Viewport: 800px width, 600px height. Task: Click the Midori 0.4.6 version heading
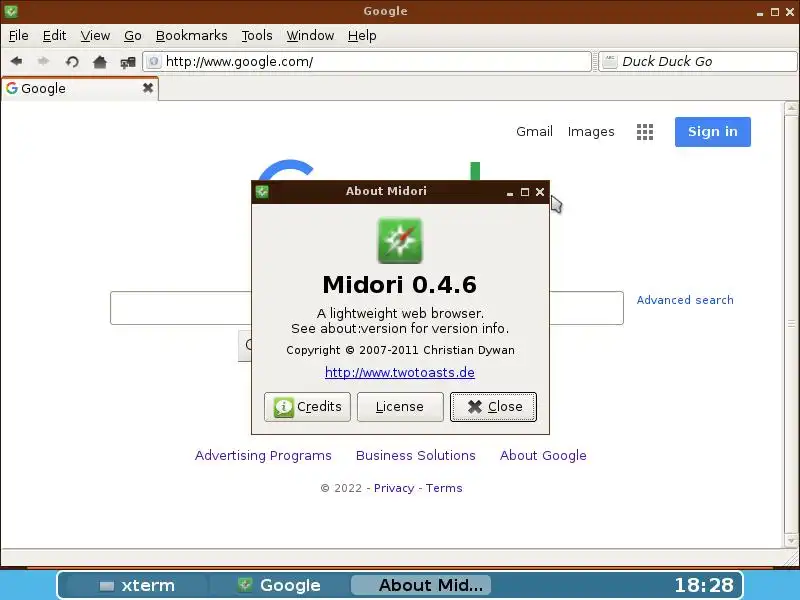(399, 285)
